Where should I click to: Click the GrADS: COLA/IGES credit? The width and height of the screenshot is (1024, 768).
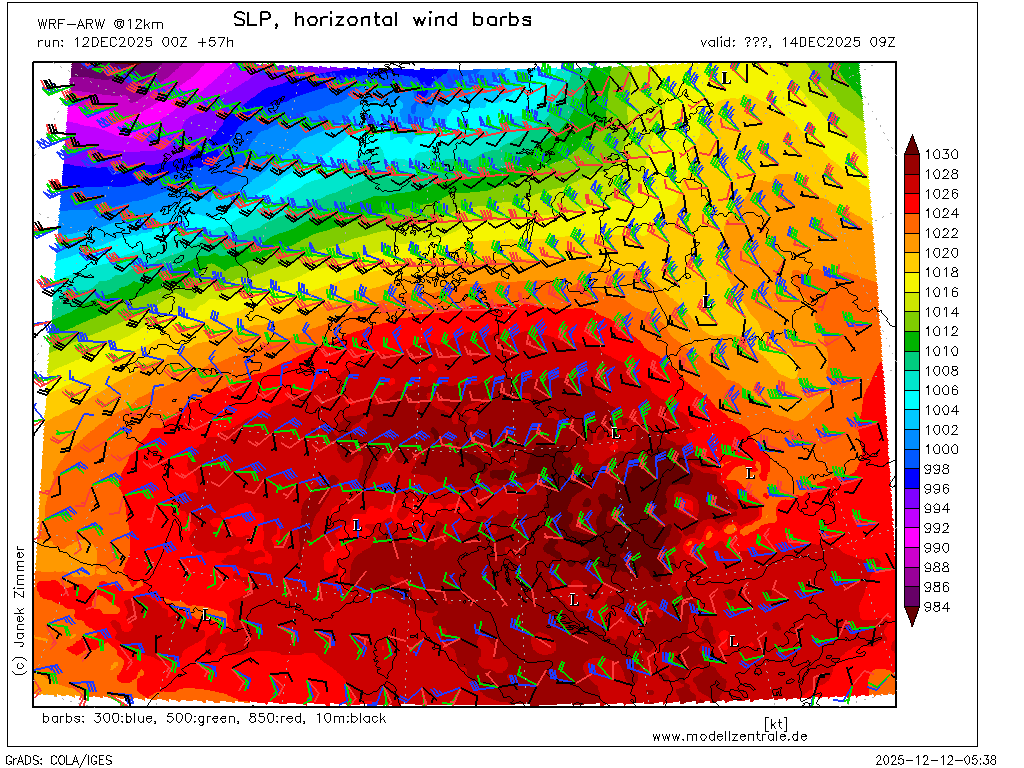point(59,760)
